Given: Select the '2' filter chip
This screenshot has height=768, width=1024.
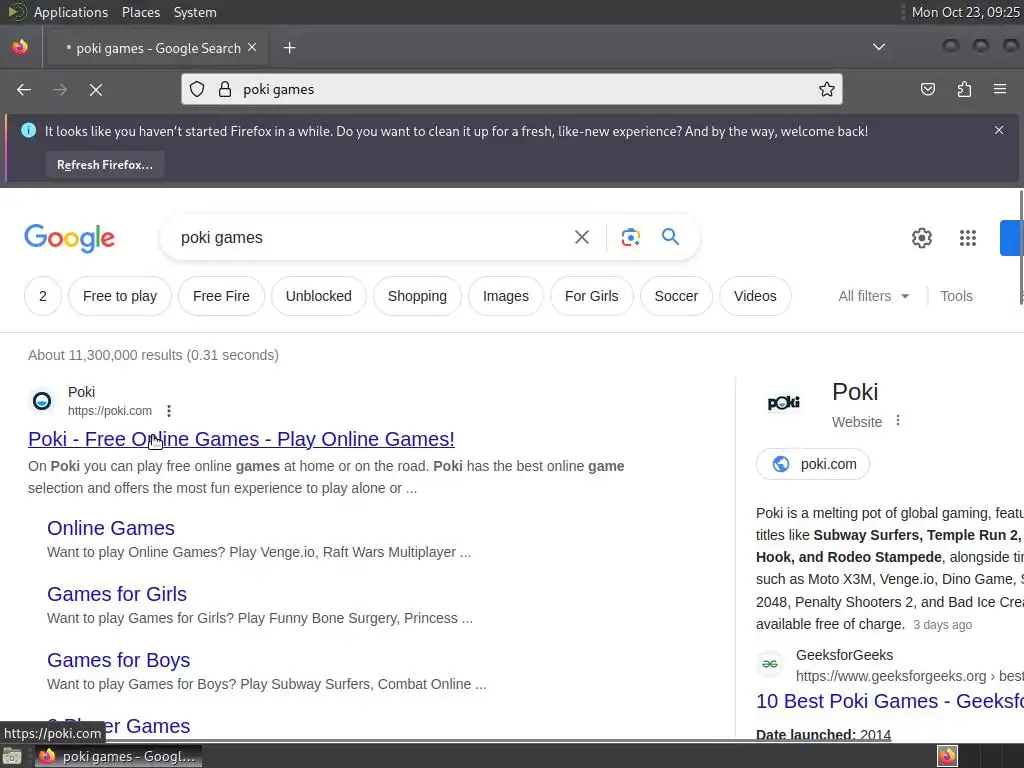Looking at the screenshot, I should 43,296.
